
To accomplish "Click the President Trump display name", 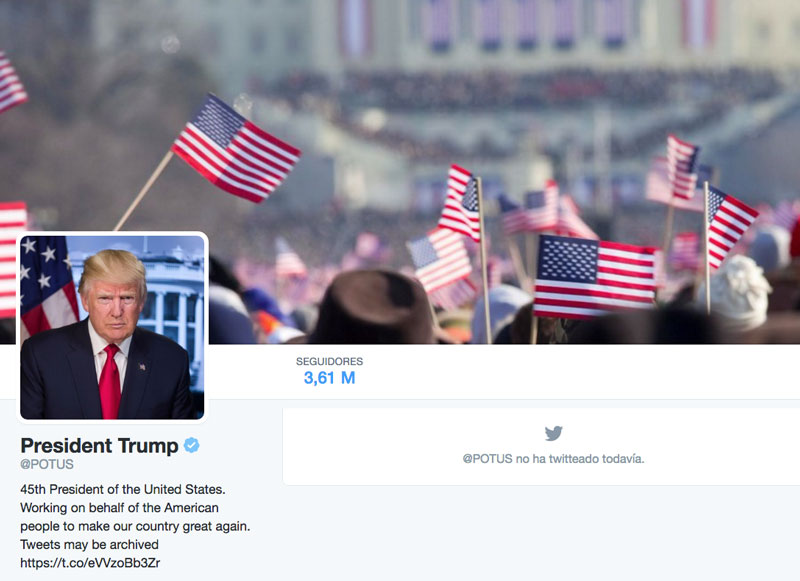I will click(99, 445).
